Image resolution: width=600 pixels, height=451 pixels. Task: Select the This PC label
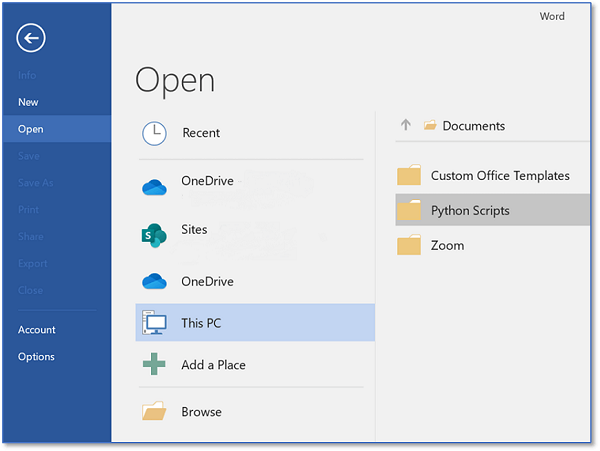tap(201, 323)
